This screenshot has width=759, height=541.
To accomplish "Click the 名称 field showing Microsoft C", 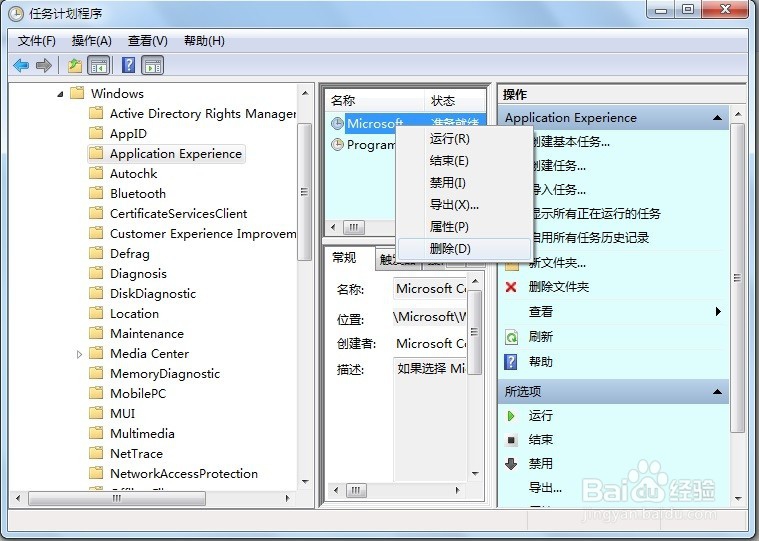I will [x=430, y=289].
